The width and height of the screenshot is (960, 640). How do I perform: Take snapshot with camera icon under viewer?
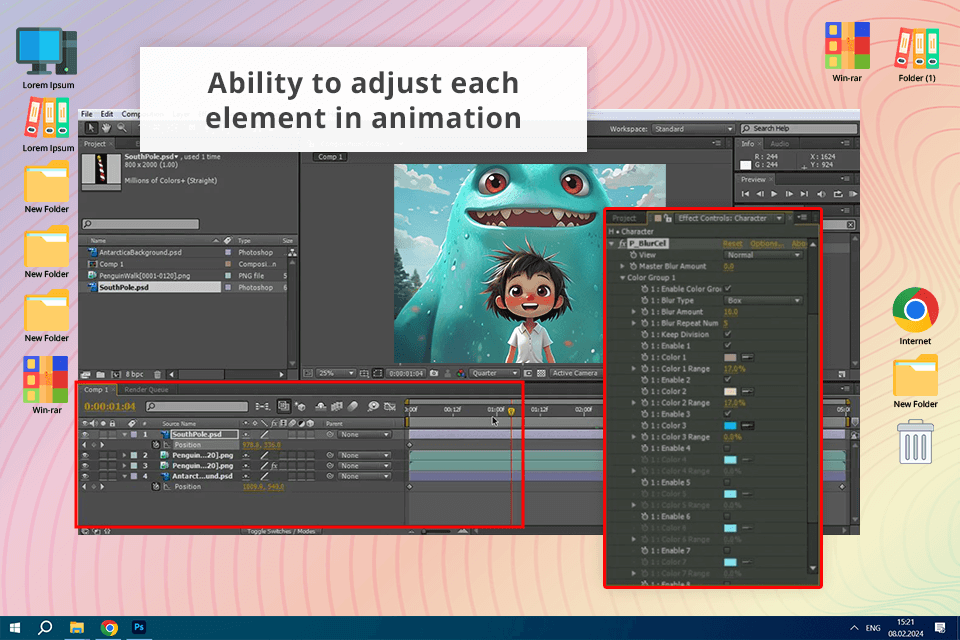point(434,373)
